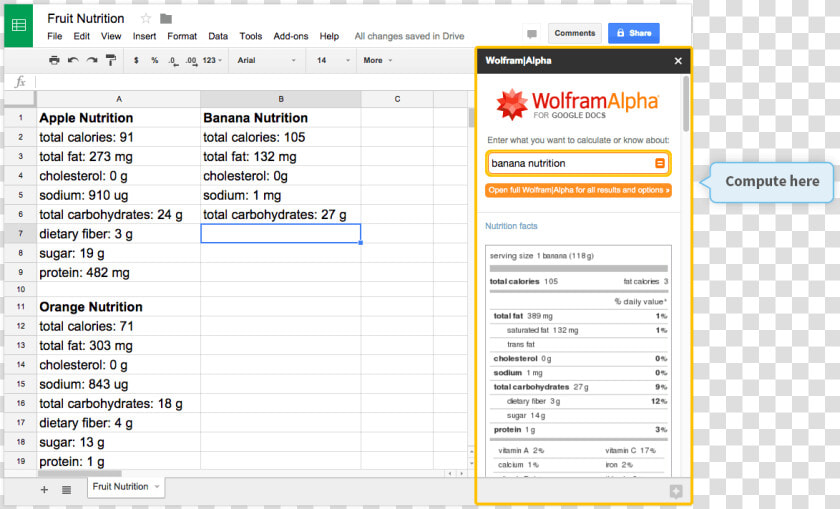Open the all sheets list icon

66,489
